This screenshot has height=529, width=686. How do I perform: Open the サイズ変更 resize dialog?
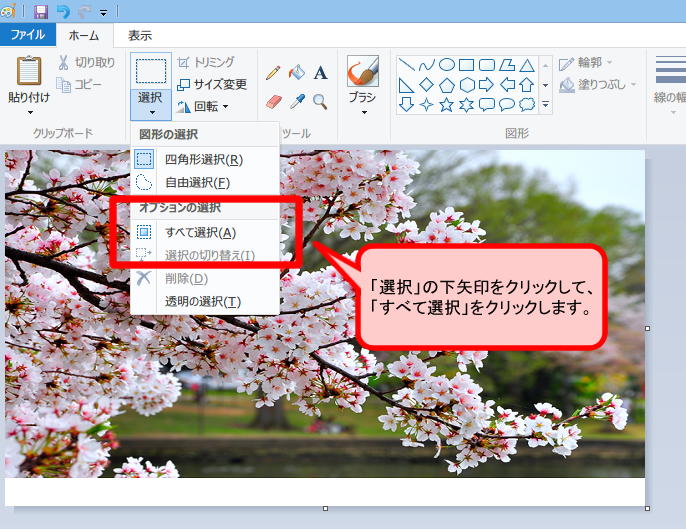click(x=212, y=84)
